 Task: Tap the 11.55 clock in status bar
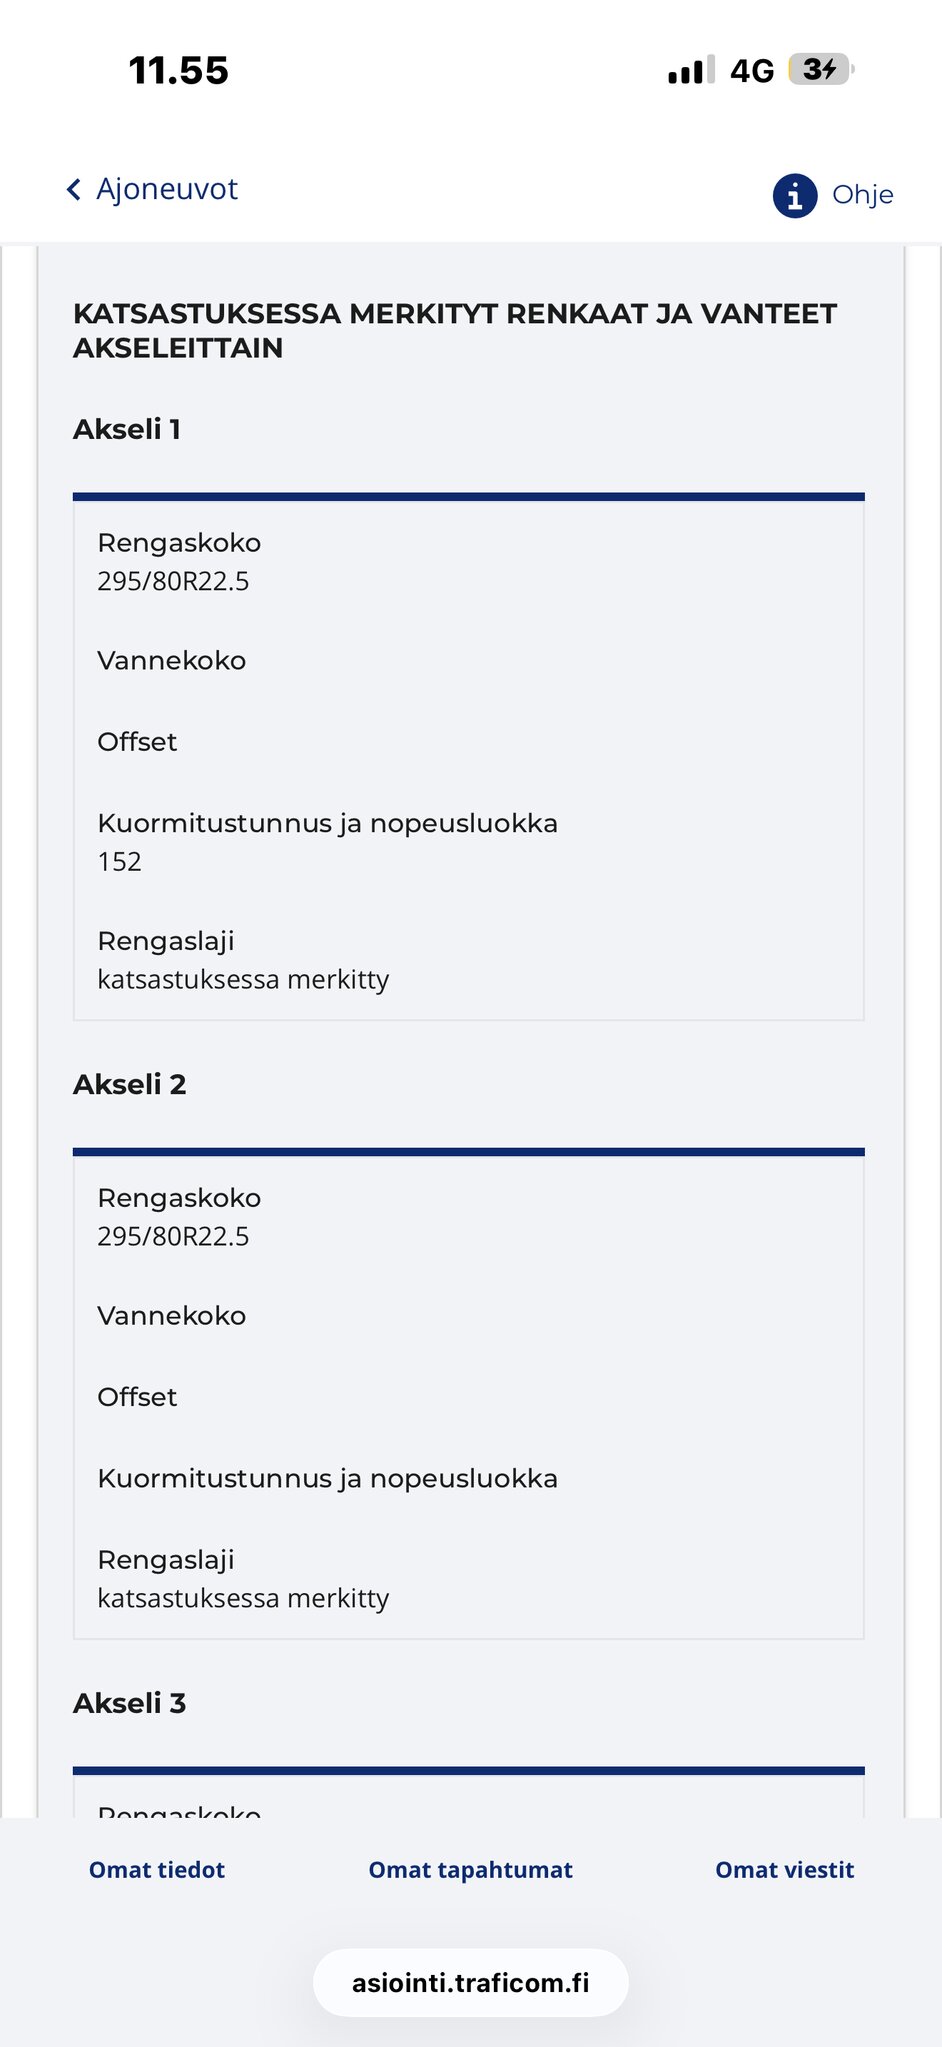179,70
